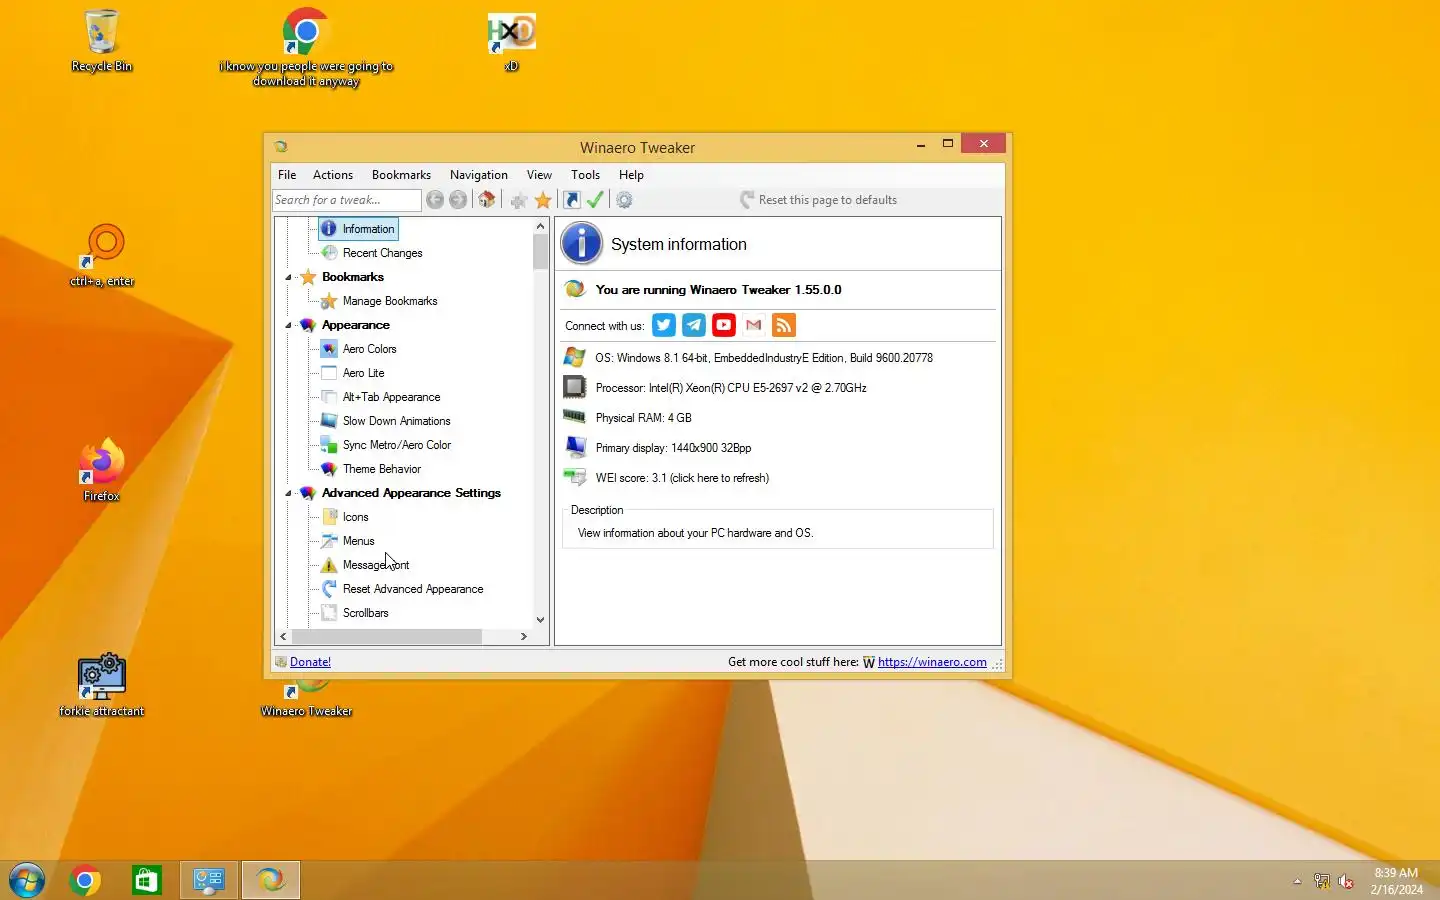This screenshot has width=1440, height=900.
Task: Select the HxD desktop shortcut
Action: tap(511, 40)
